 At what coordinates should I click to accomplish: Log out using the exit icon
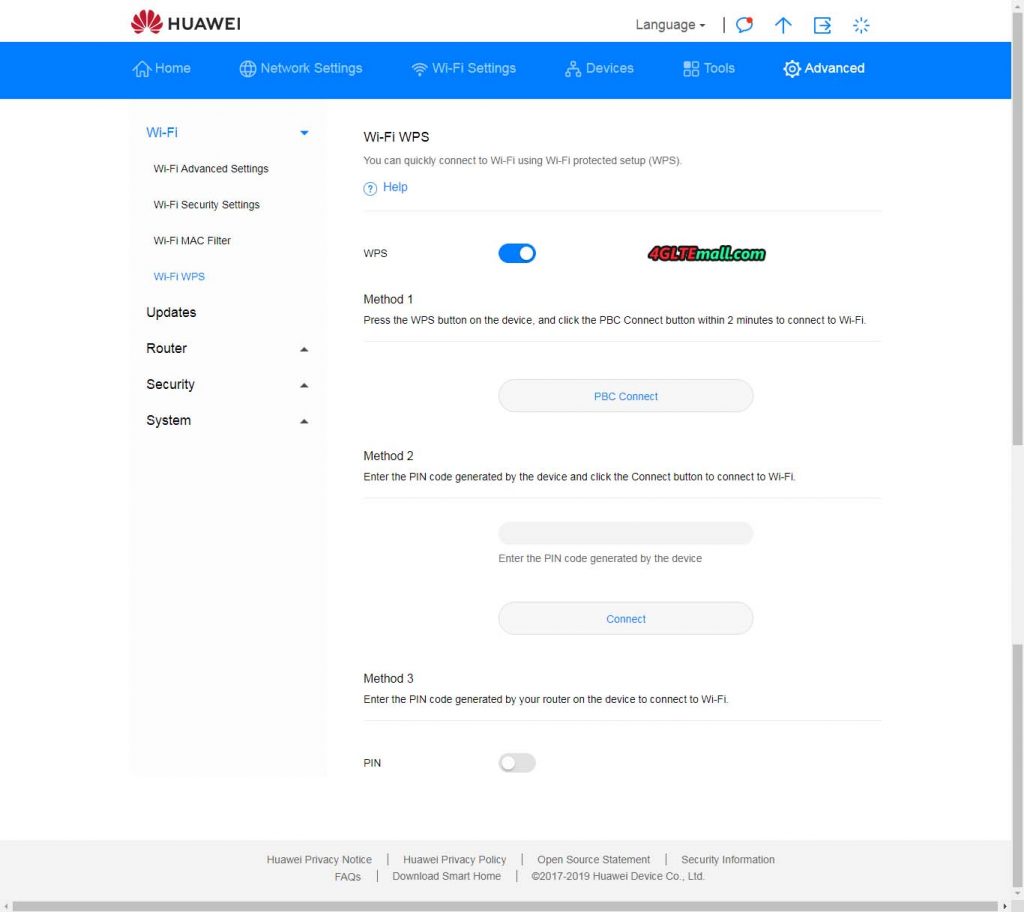click(822, 25)
